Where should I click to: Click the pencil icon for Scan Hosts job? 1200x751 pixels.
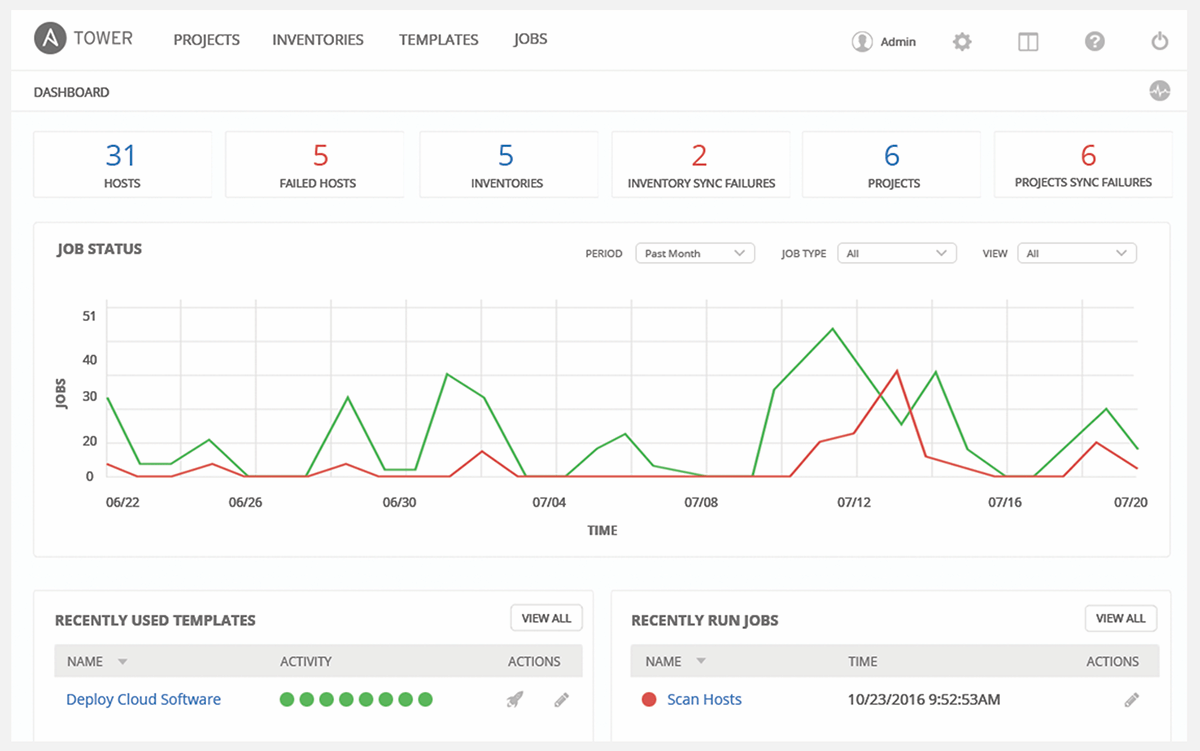point(1131,700)
